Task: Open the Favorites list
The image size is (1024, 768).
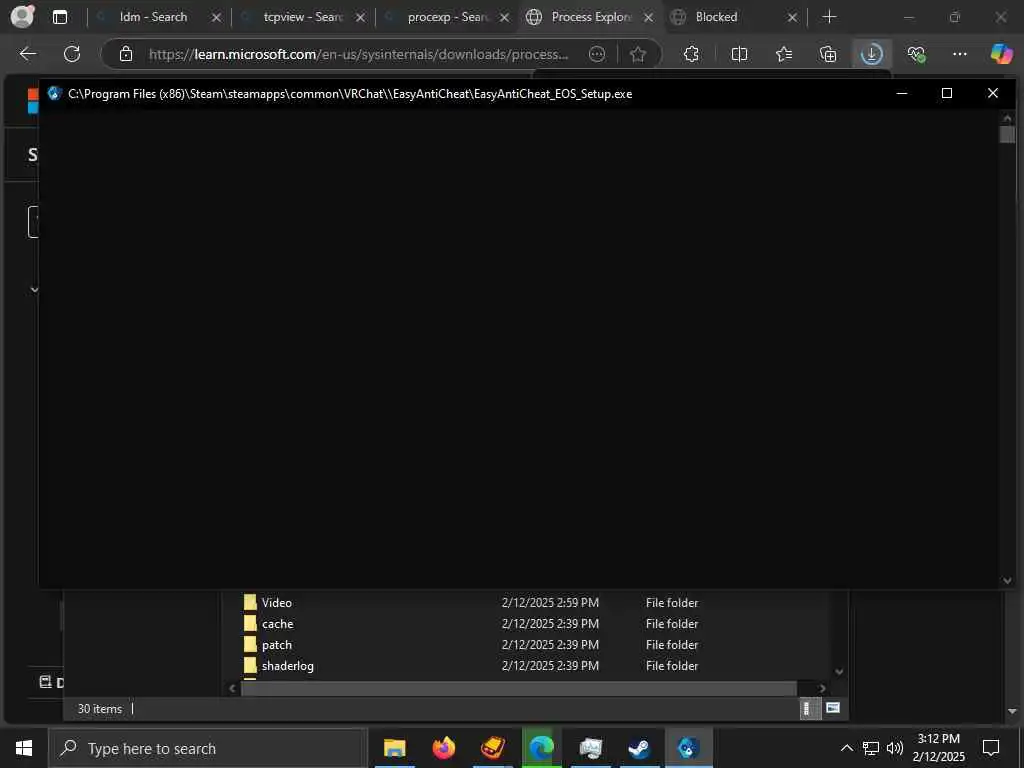Action: pos(784,54)
